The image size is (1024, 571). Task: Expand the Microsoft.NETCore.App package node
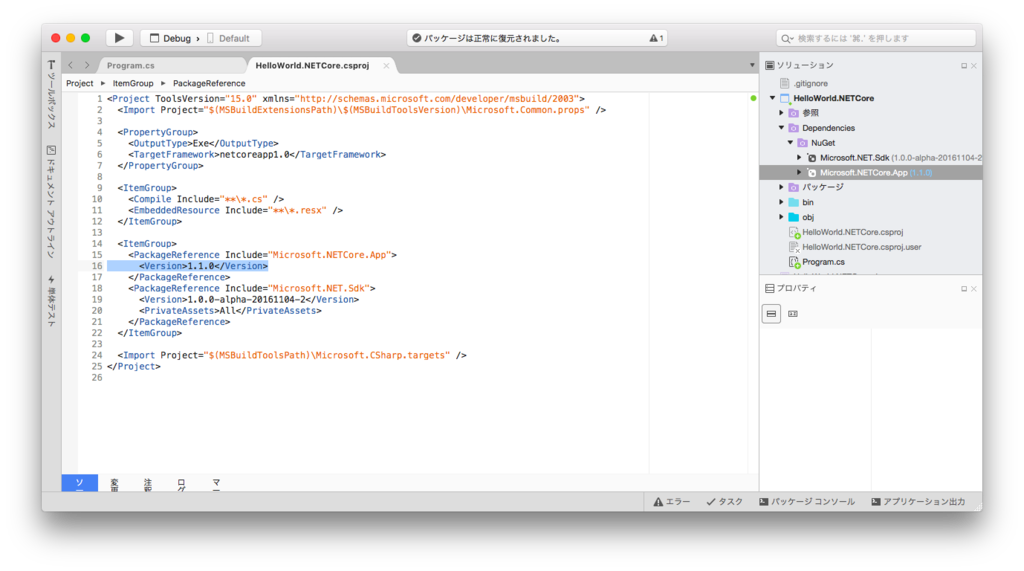pos(799,172)
